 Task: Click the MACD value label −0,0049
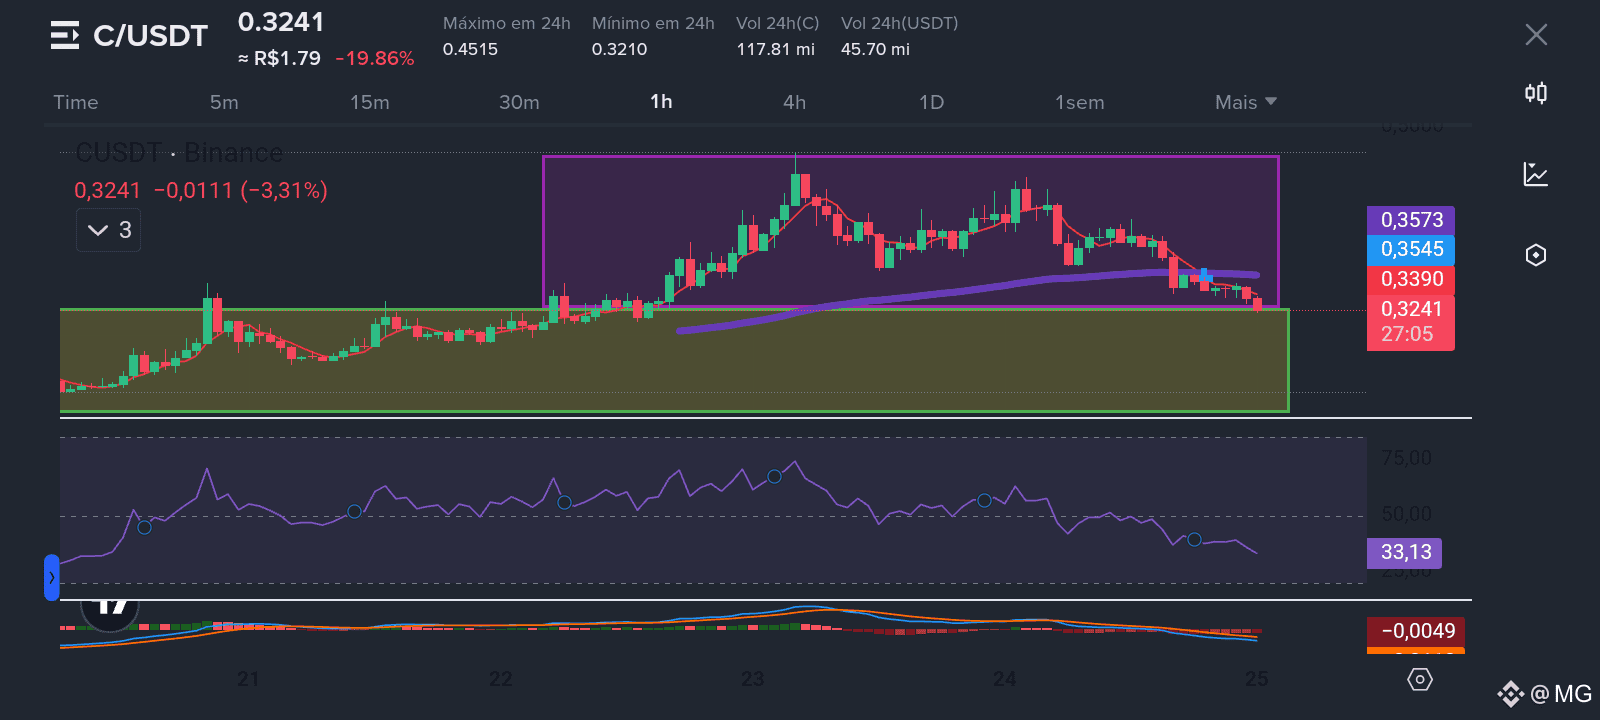click(x=1416, y=631)
